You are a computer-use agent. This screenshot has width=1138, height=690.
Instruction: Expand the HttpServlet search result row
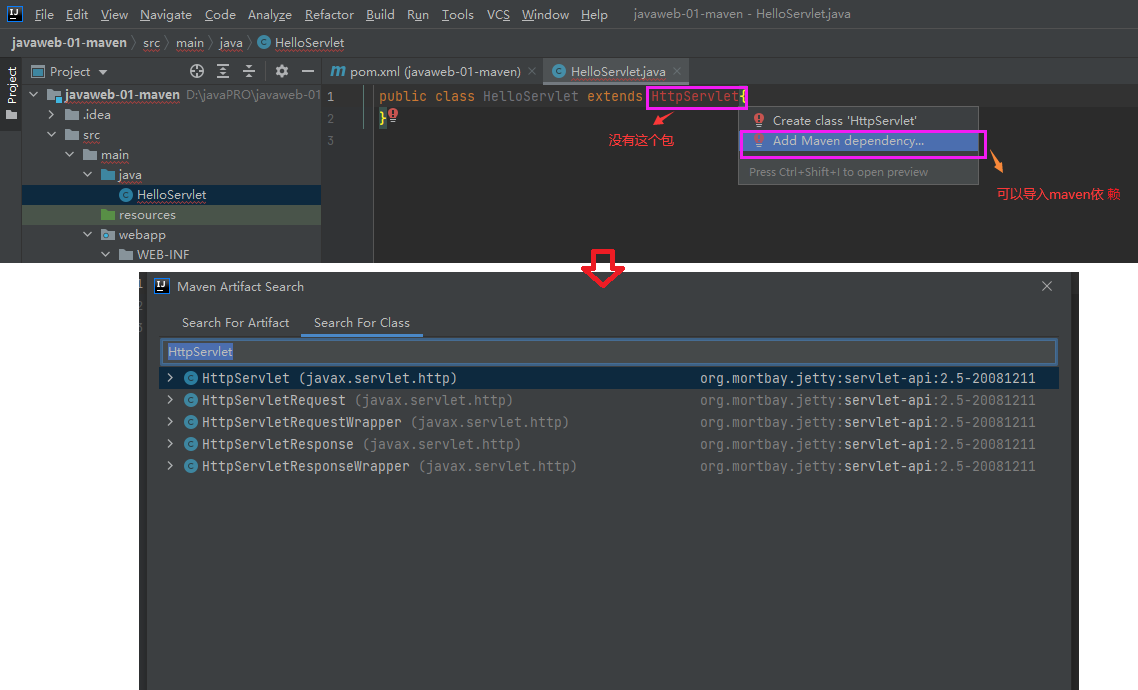tap(170, 378)
